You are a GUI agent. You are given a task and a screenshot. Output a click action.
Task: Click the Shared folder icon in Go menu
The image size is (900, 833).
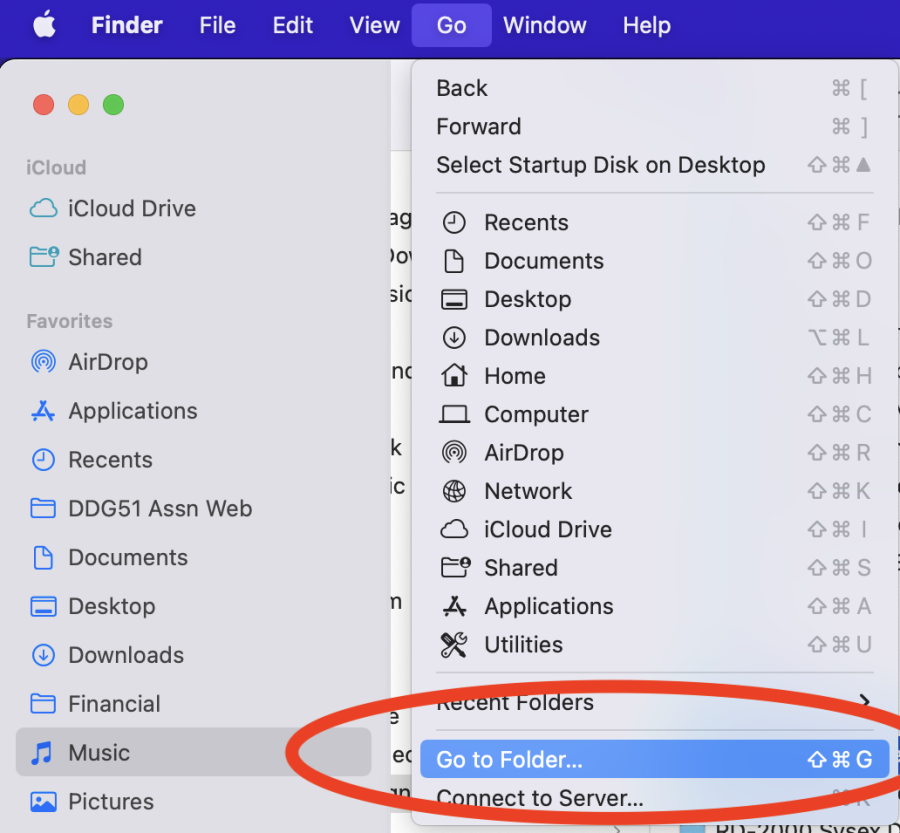click(455, 567)
